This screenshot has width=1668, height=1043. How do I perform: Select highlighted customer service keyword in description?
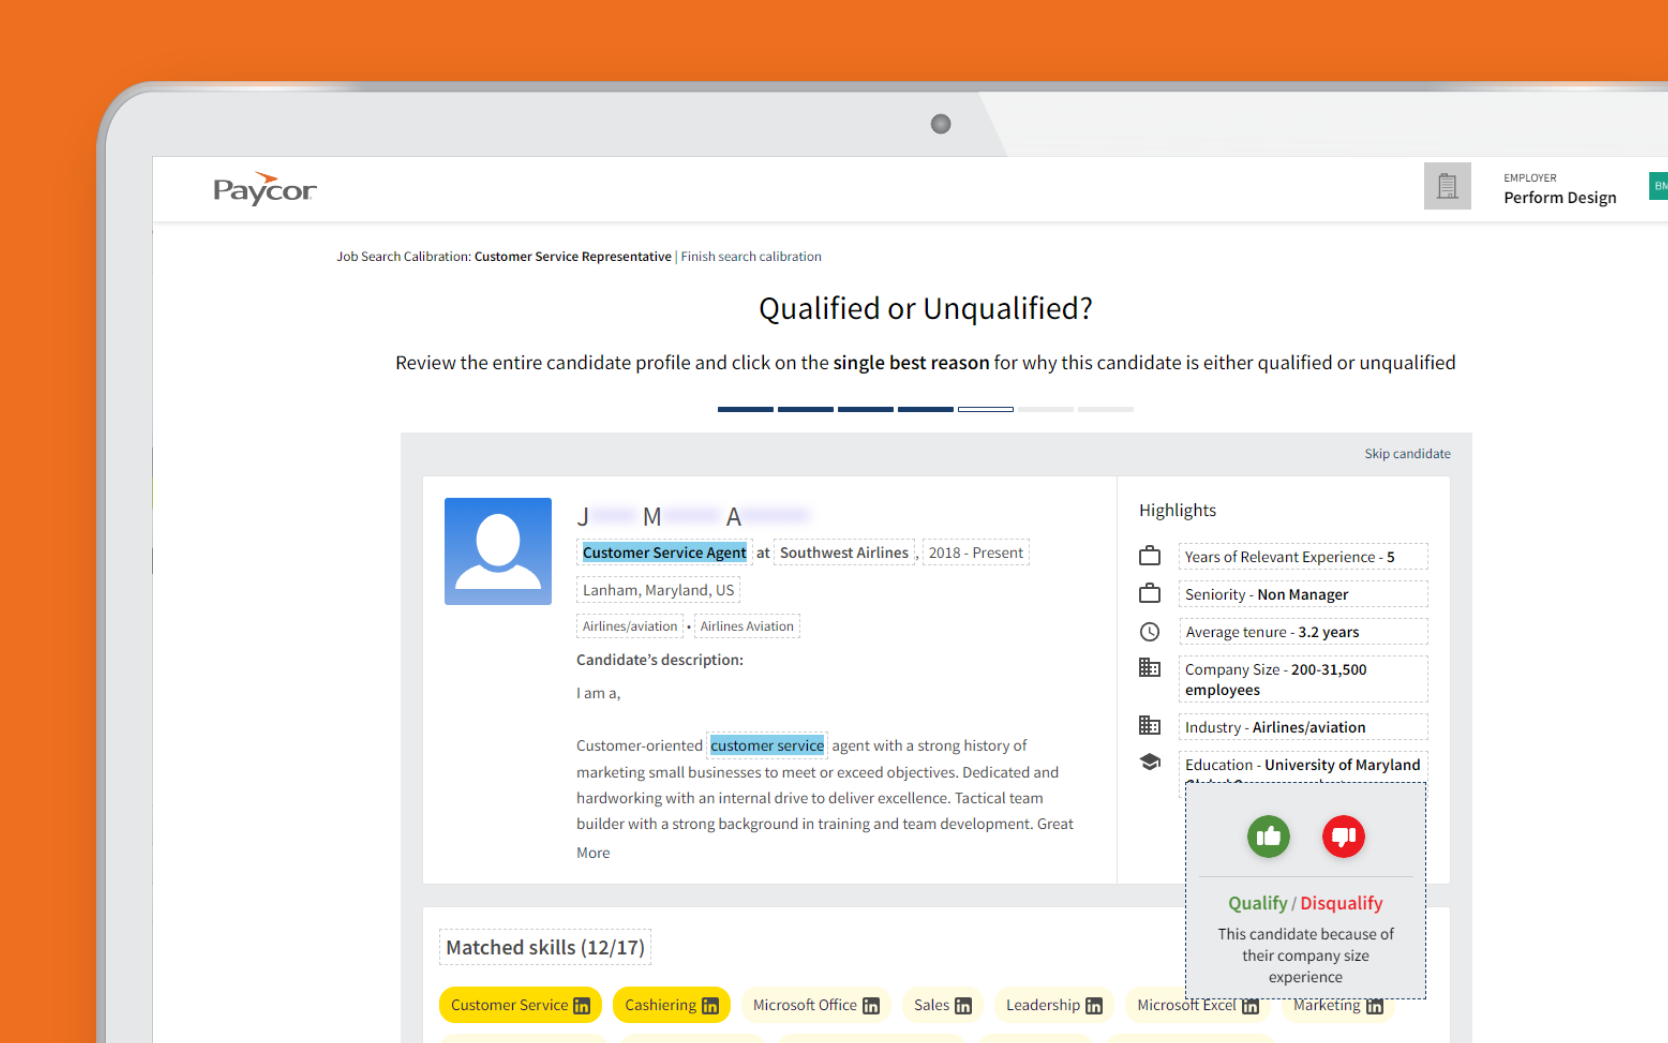point(767,746)
